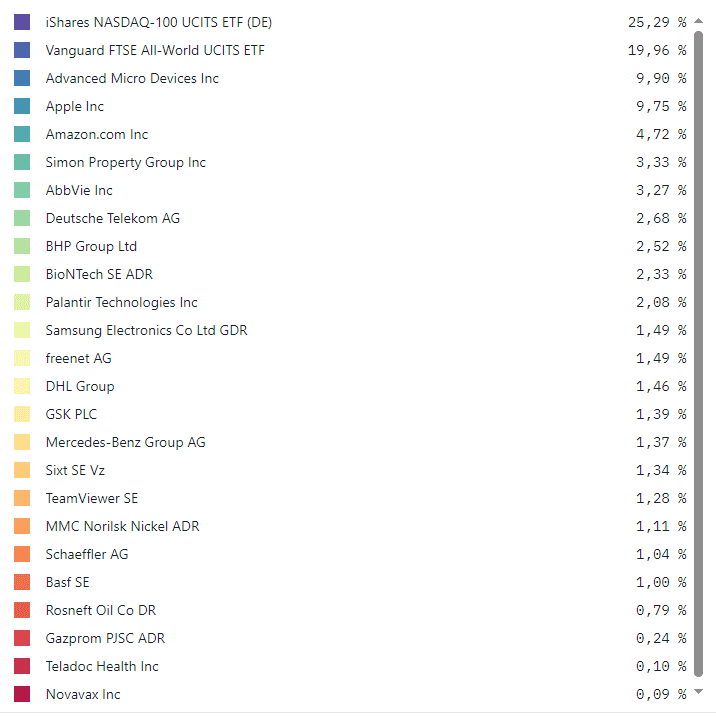Select the Amazon.com Inc label
The height and width of the screenshot is (716, 716).
97,134
